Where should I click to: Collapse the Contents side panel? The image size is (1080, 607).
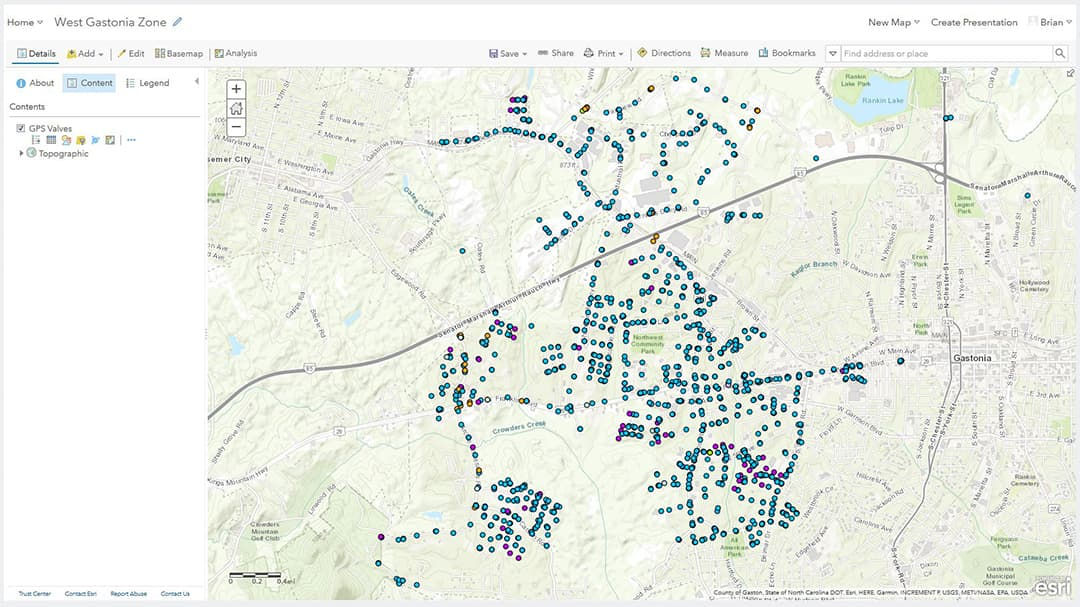195,82
